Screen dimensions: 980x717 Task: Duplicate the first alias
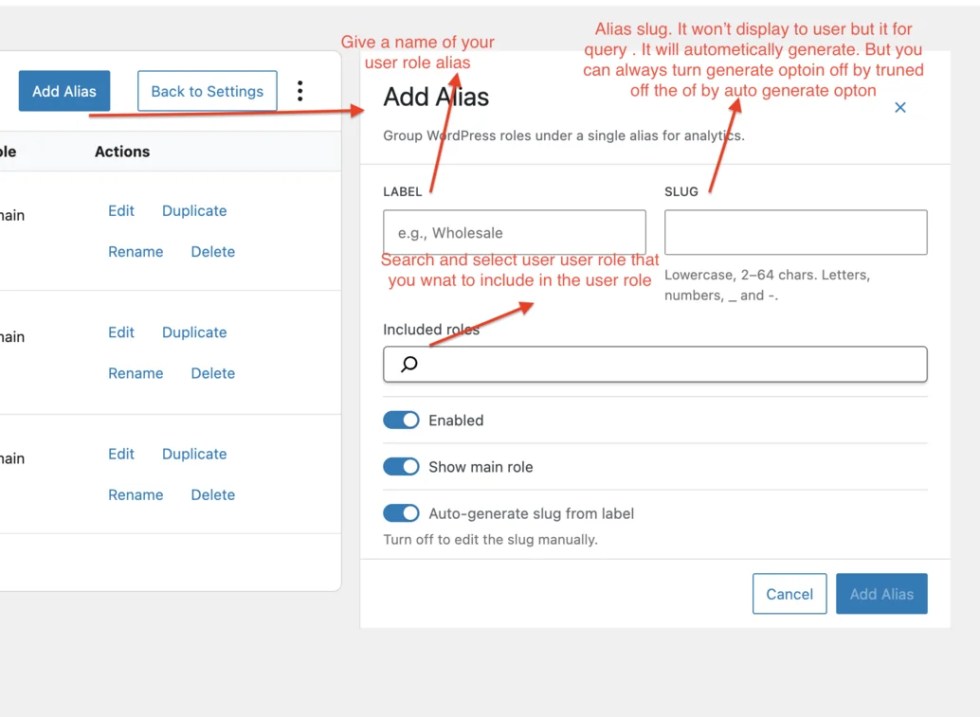193,211
